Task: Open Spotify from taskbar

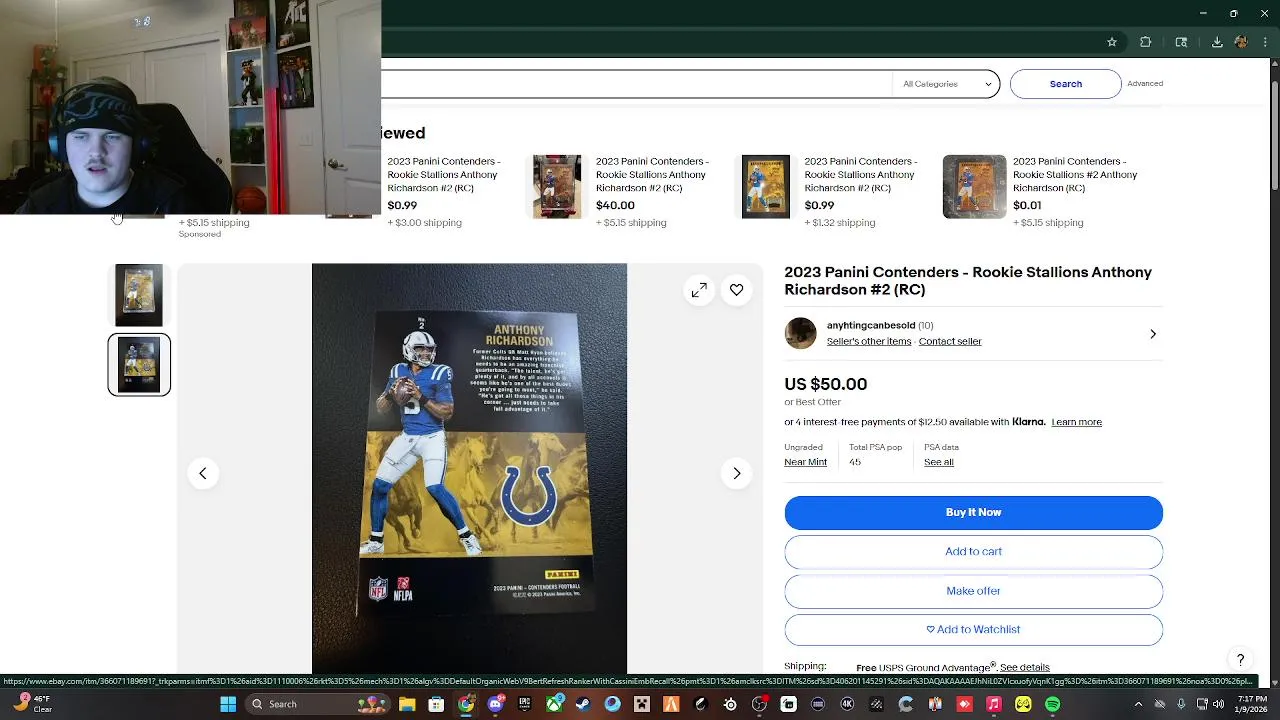Action: tap(1052, 704)
